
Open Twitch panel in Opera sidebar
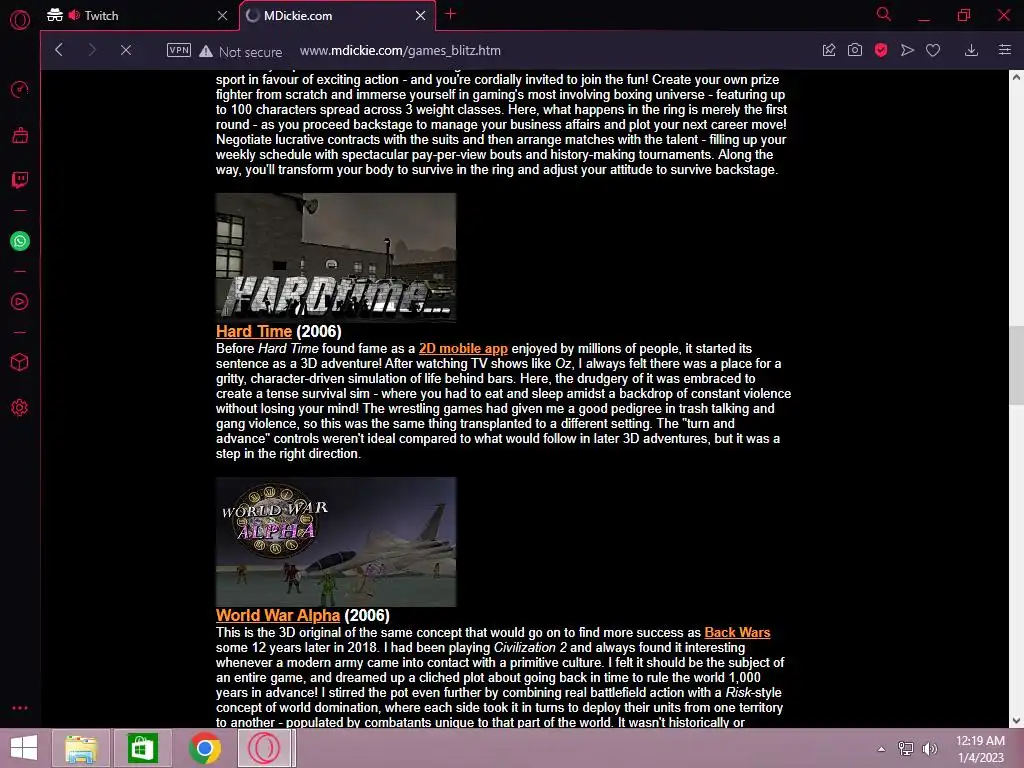(20, 180)
